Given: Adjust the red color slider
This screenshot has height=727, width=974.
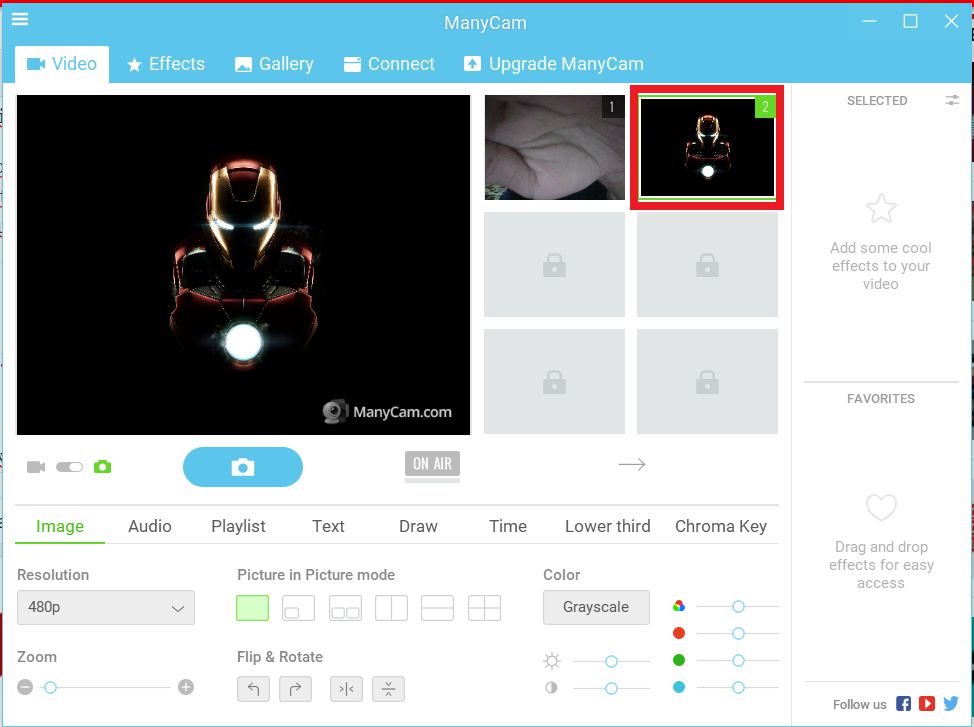Looking at the screenshot, I should (738, 633).
